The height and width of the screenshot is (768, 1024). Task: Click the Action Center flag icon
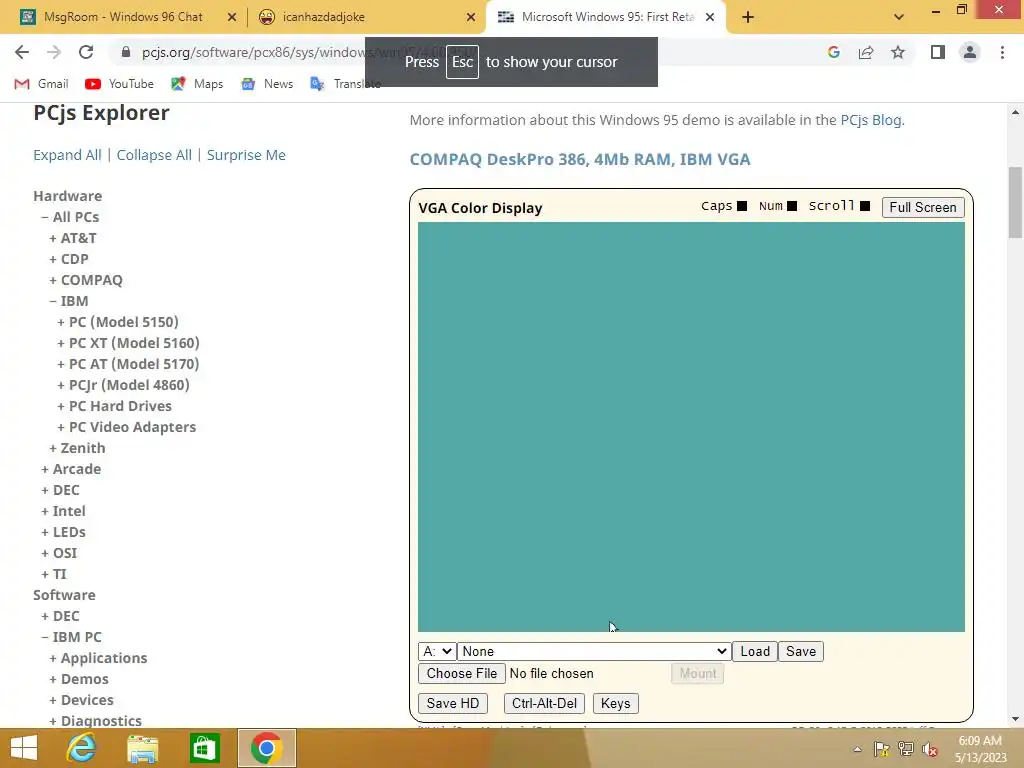[882, 749]
